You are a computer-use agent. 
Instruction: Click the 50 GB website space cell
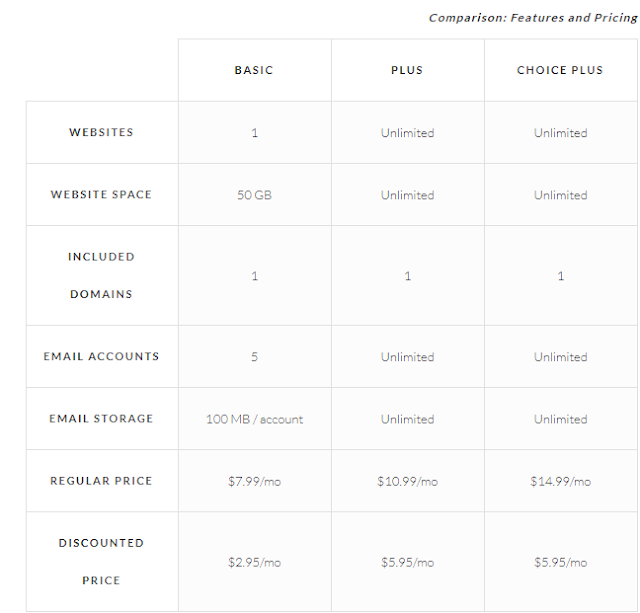[254, 195]
